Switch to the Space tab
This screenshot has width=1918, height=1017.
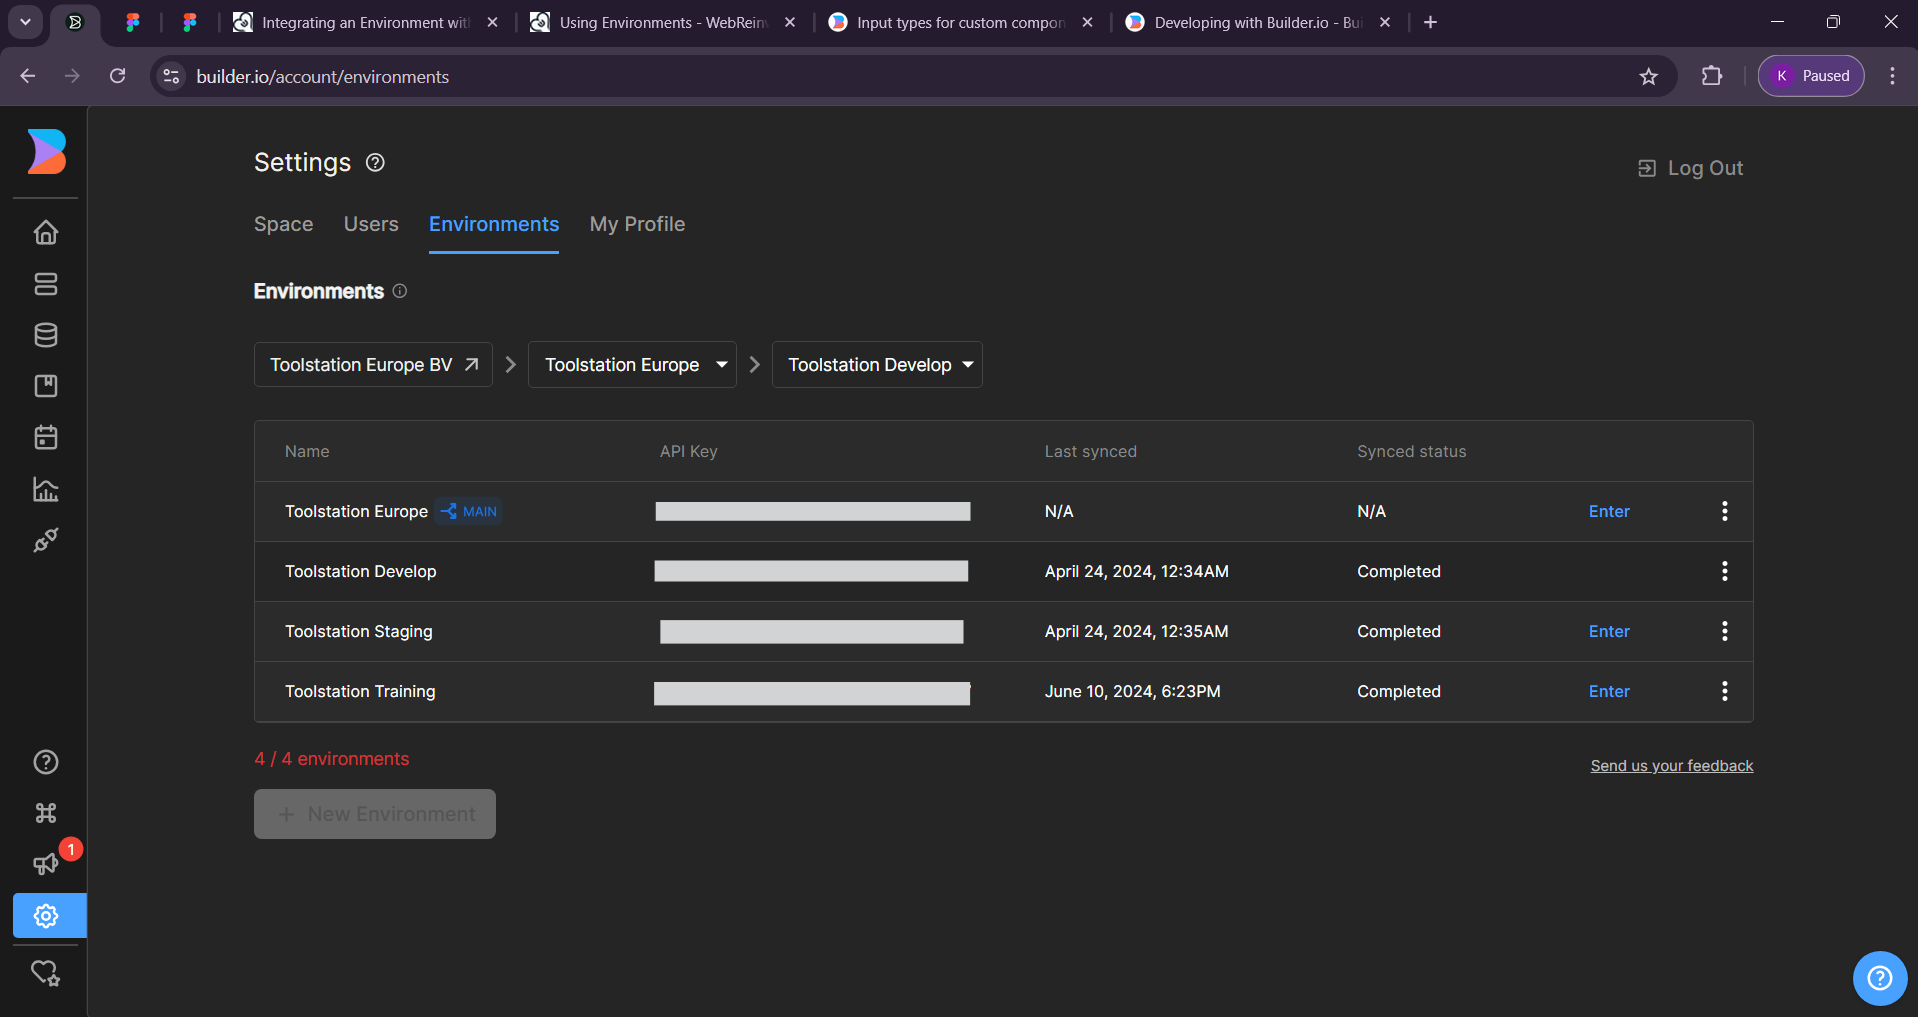tap(283, 224)
